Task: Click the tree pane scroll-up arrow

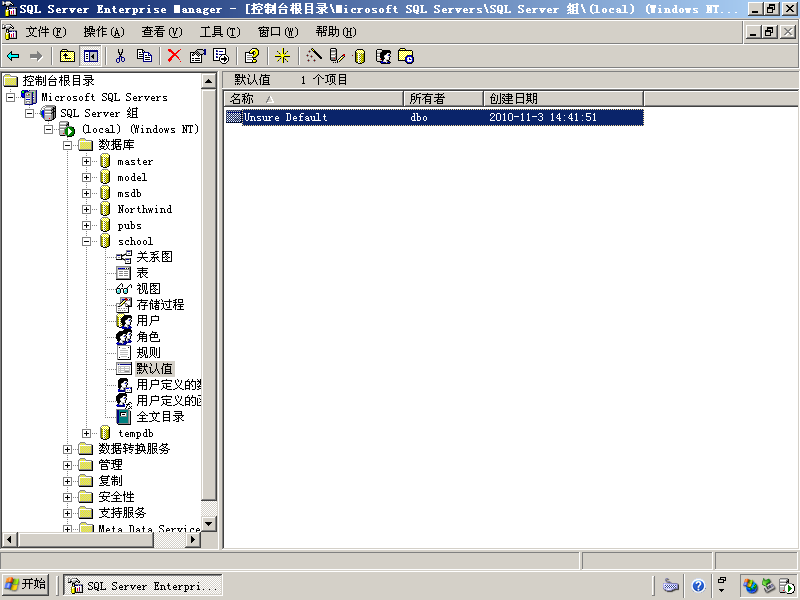Action: point(209,81)
